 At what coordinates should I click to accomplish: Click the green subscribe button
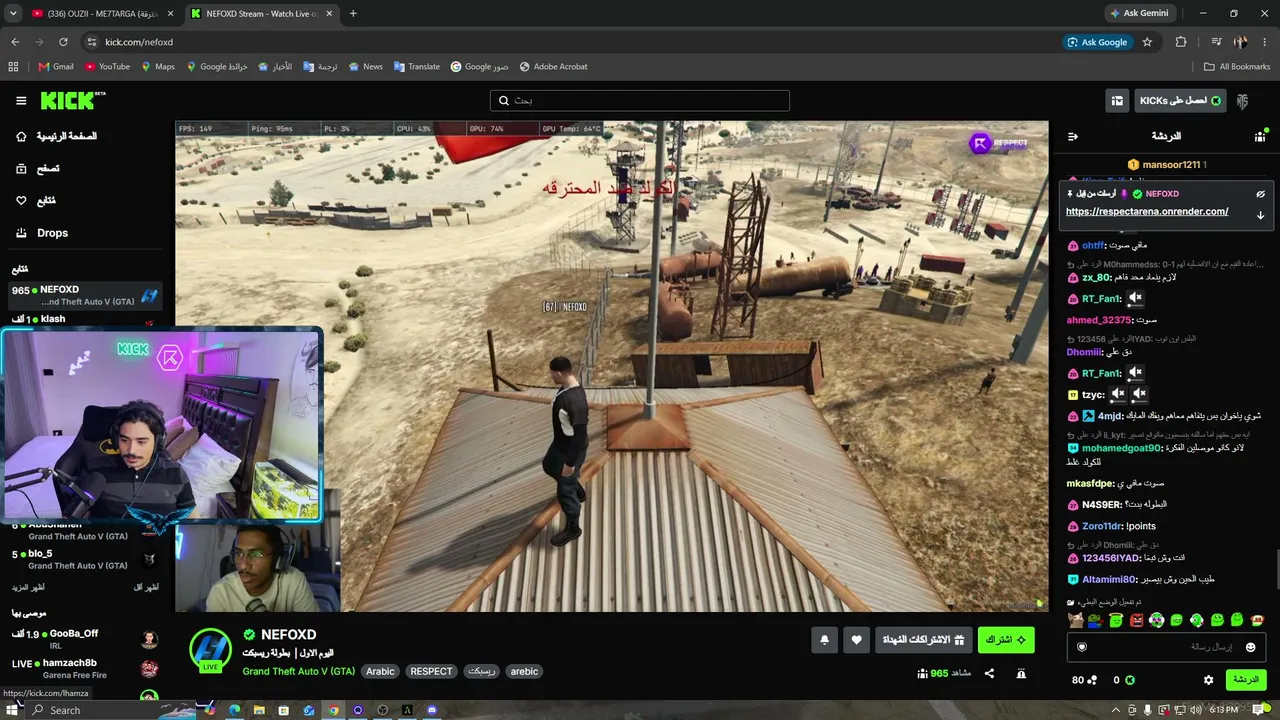pyautogui.click(x=1005, y=640)
